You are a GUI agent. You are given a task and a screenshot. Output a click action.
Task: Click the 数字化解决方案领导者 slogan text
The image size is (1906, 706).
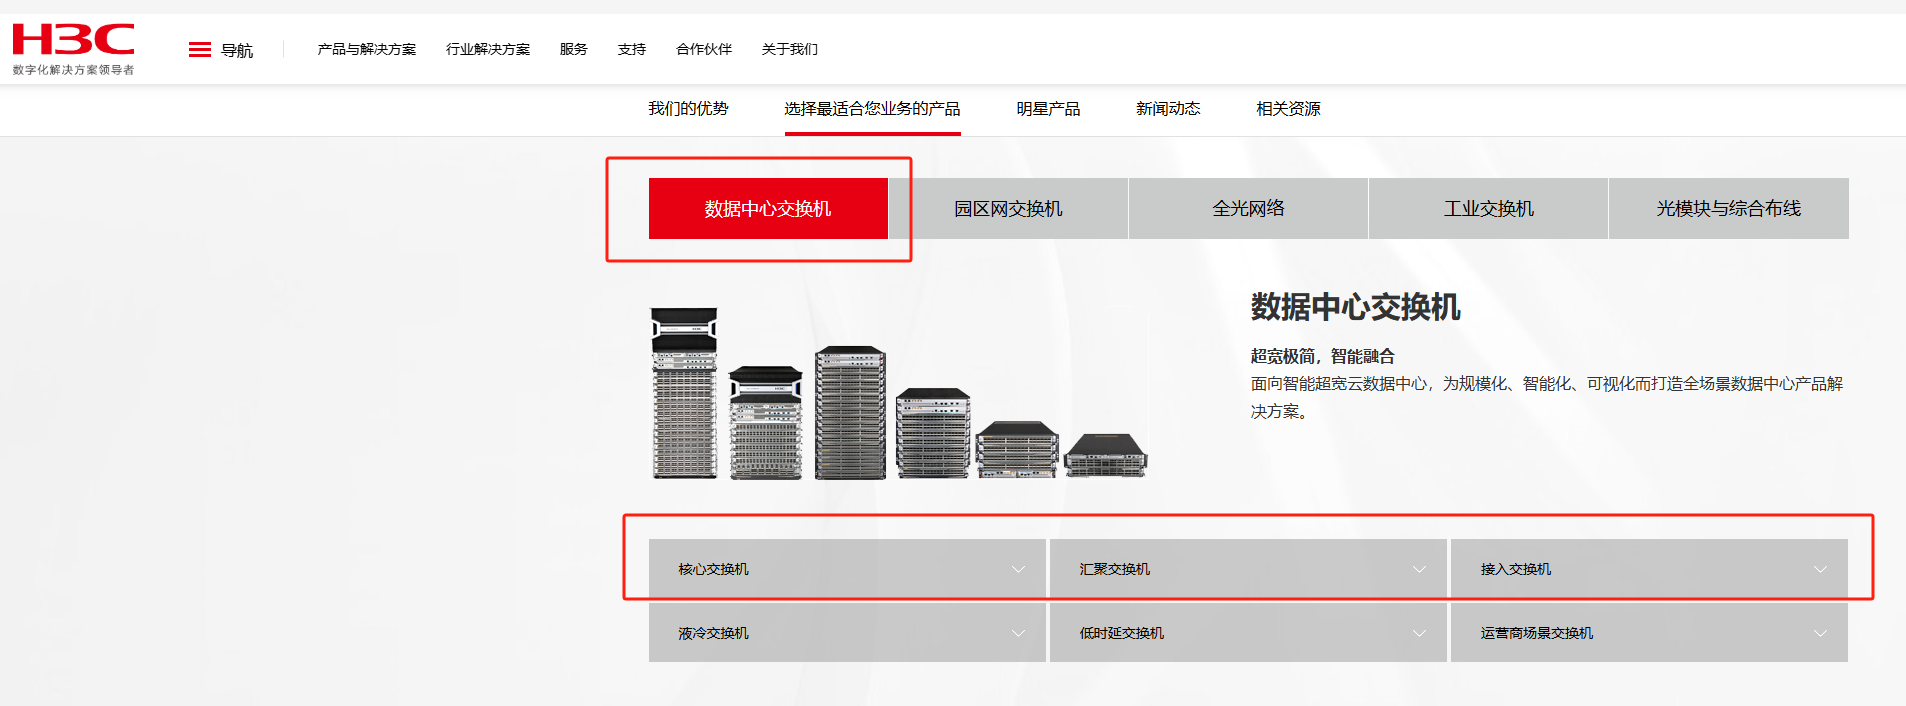tap(73, 70)
